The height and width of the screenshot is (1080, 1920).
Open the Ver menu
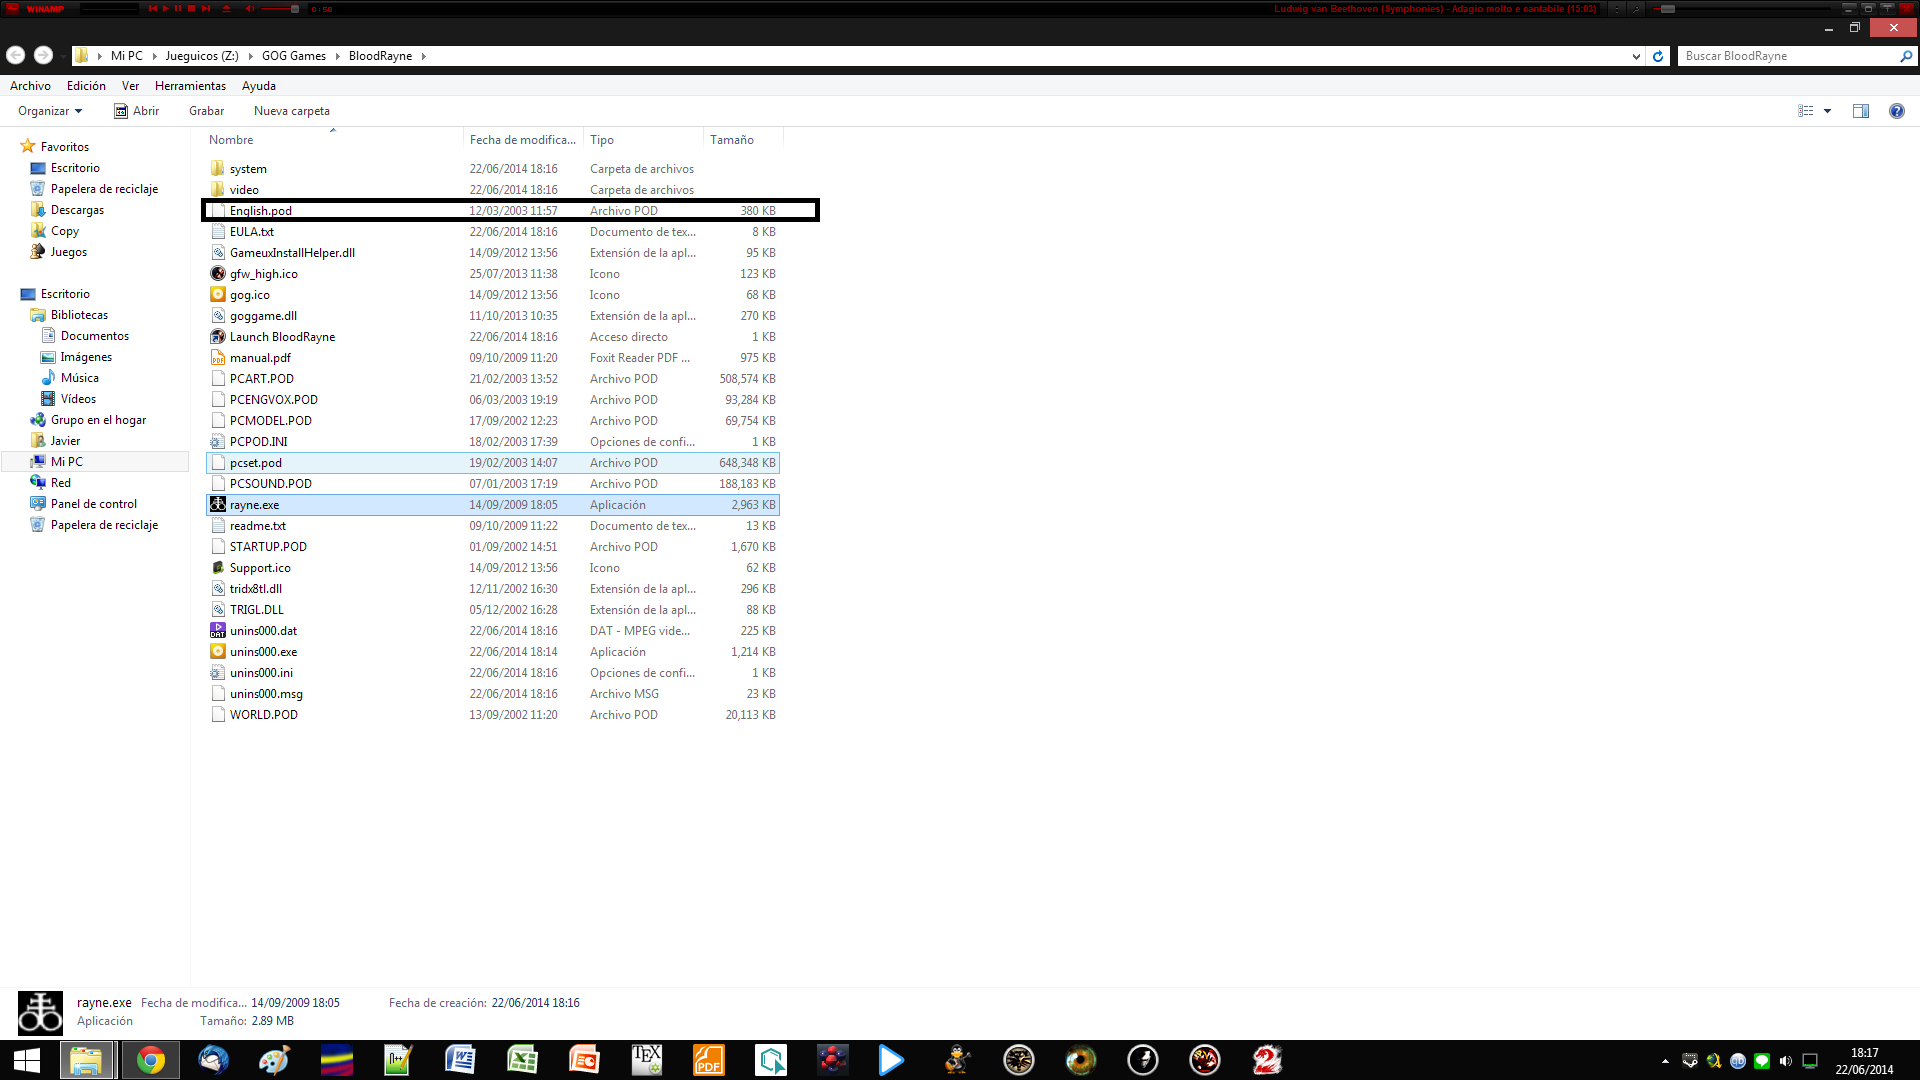130,86
